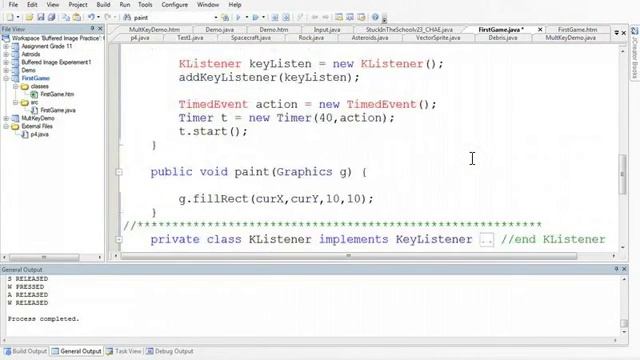Click the toolbar options overflow arrow

point(384,18)
